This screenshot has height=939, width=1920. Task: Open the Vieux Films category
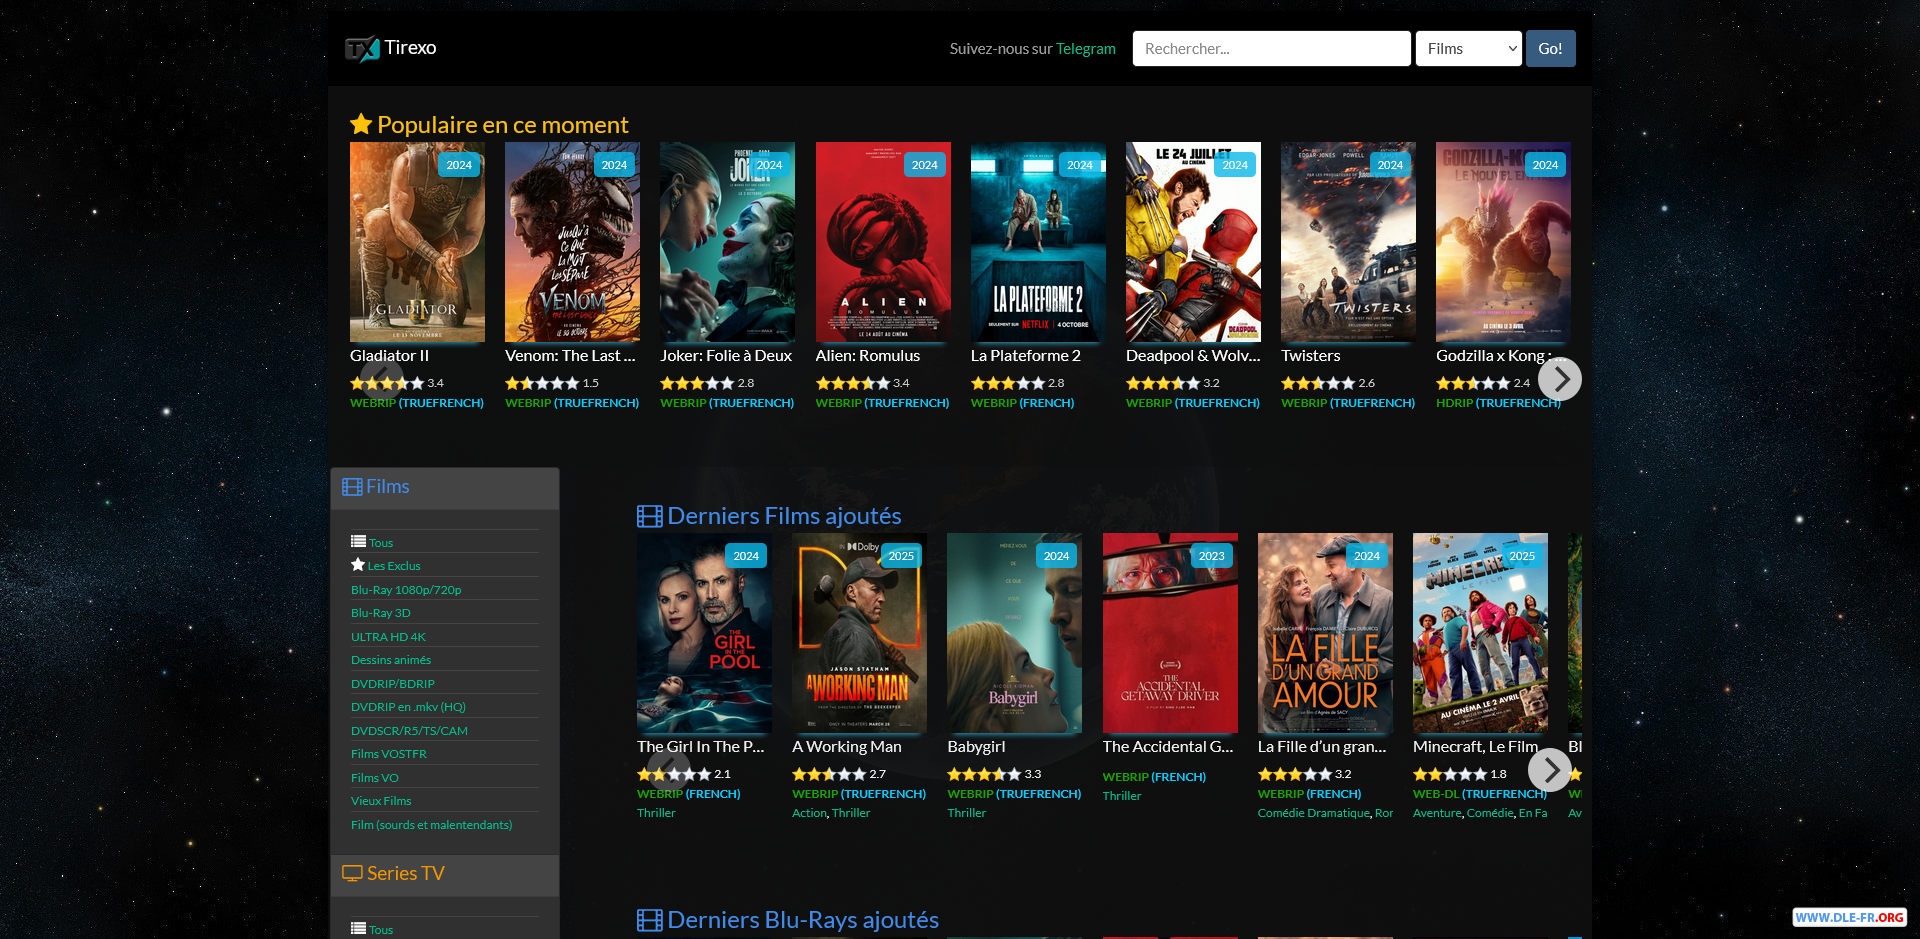pyautogui.click(x=381, y=801)
